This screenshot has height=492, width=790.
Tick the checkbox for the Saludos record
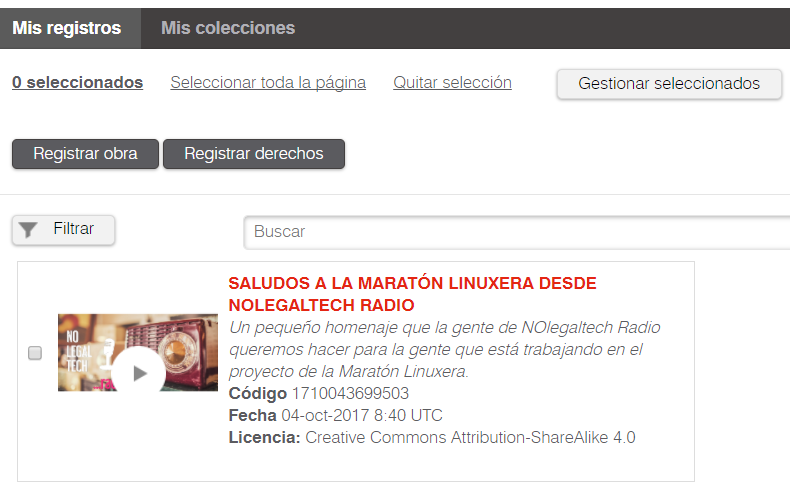pyautogui.click(x=35, y=353)
